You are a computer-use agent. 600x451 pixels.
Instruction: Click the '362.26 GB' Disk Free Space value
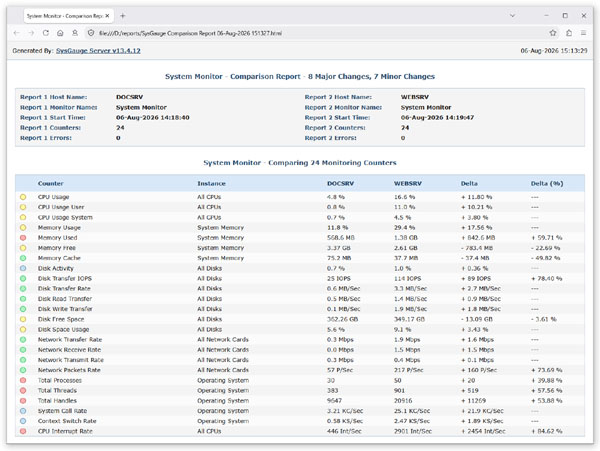click(342, 319)
